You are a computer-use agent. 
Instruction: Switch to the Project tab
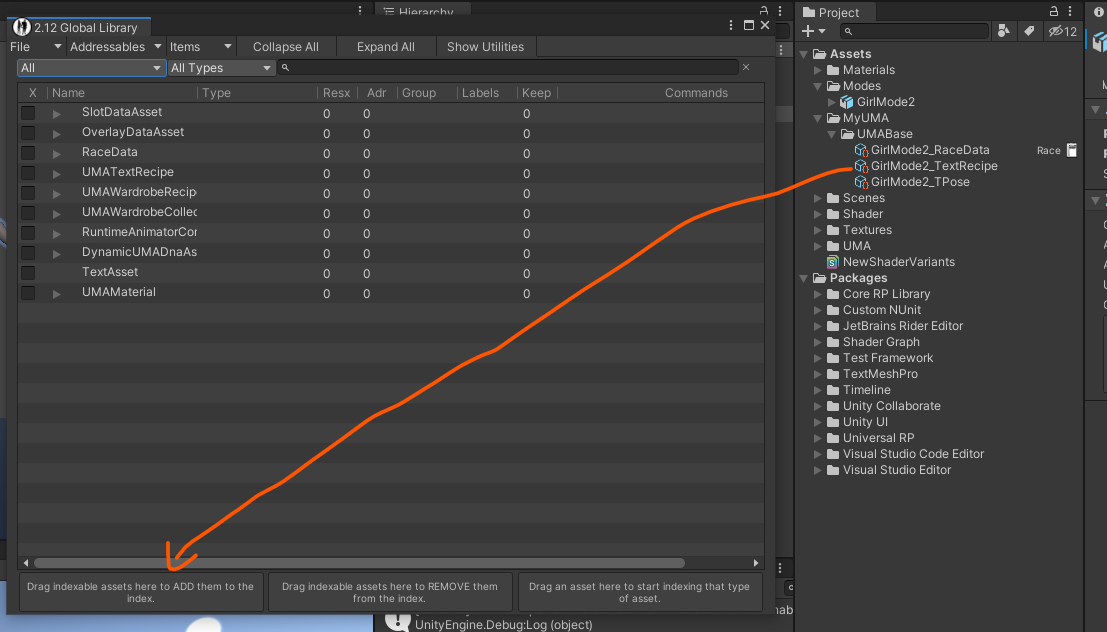point(837,12)
